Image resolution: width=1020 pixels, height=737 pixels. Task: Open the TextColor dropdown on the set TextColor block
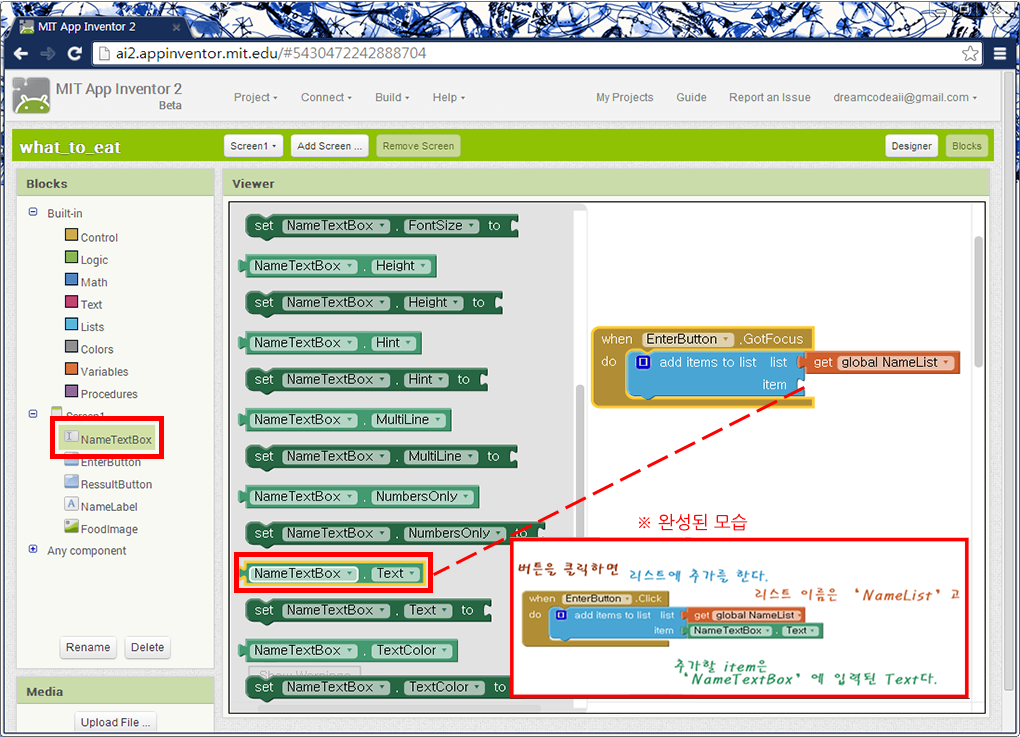[444, 687]
